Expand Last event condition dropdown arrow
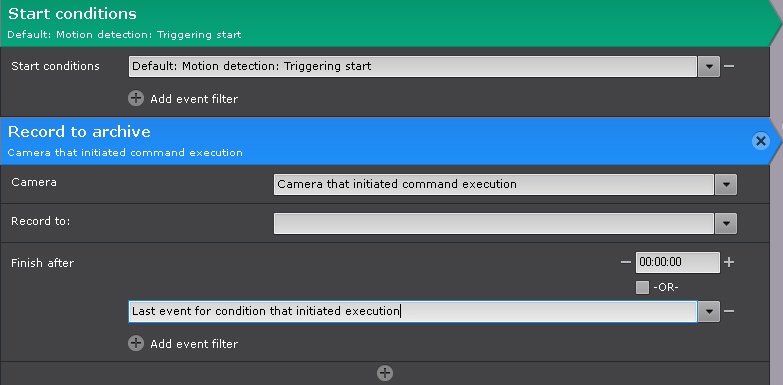783x385 pixels. click(709, 312)
